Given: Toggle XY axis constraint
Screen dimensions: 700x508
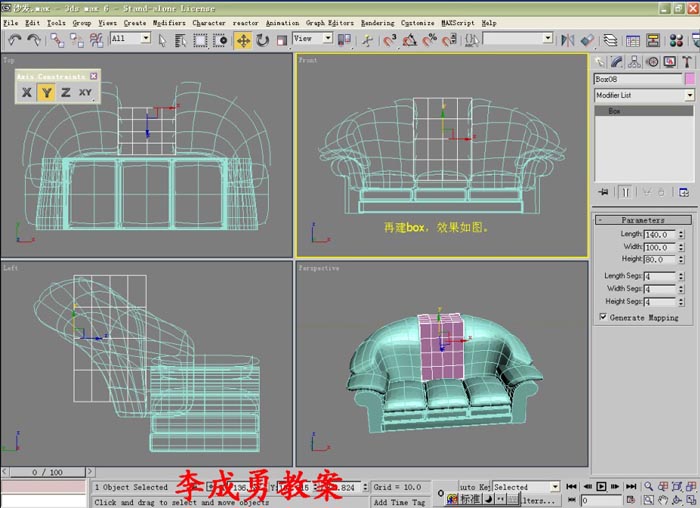Looking at the screenshot, I should (x=85, y=92).
